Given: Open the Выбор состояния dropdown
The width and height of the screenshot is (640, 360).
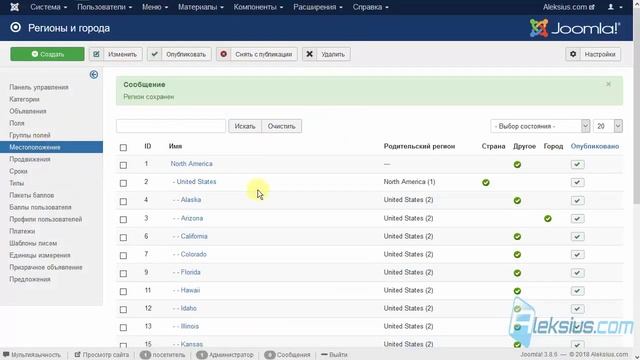Looking at the screenshot, I should pyautogui.click(x=540, y=126).
